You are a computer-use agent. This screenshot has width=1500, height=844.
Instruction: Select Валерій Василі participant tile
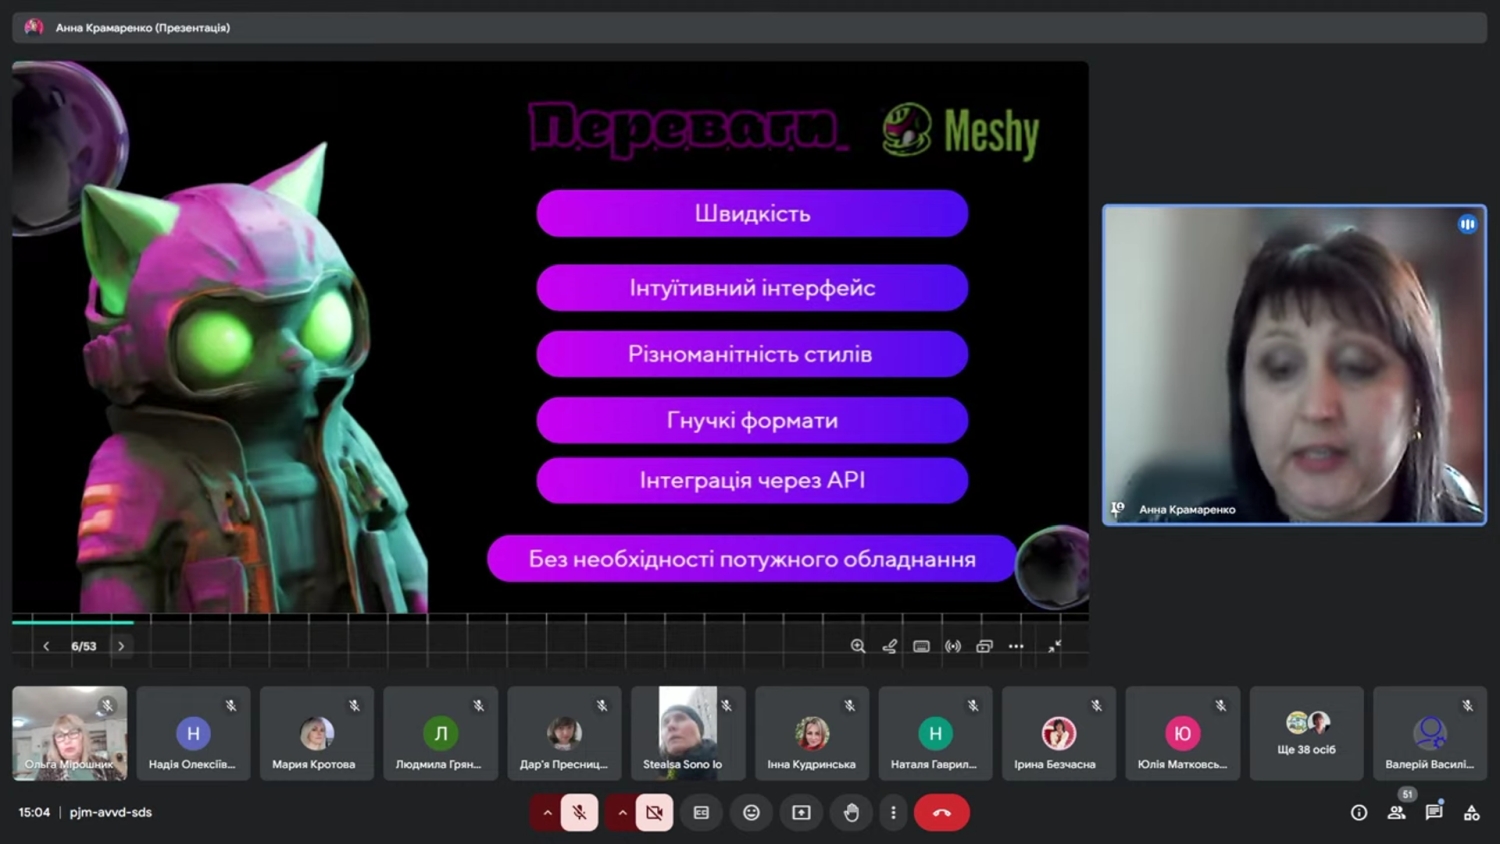1430,733
